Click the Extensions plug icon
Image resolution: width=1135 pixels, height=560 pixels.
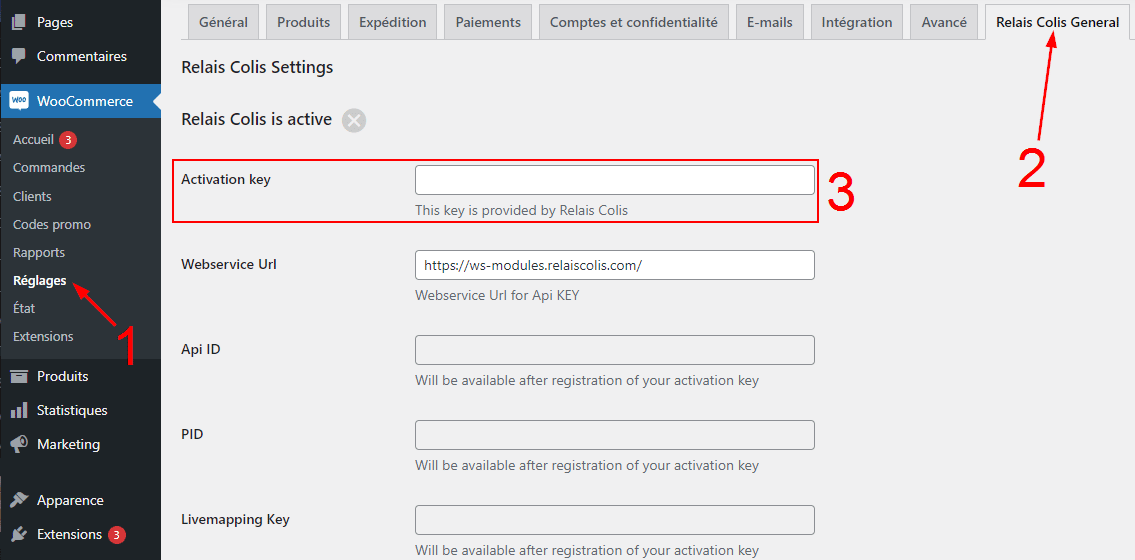(19, 534)
